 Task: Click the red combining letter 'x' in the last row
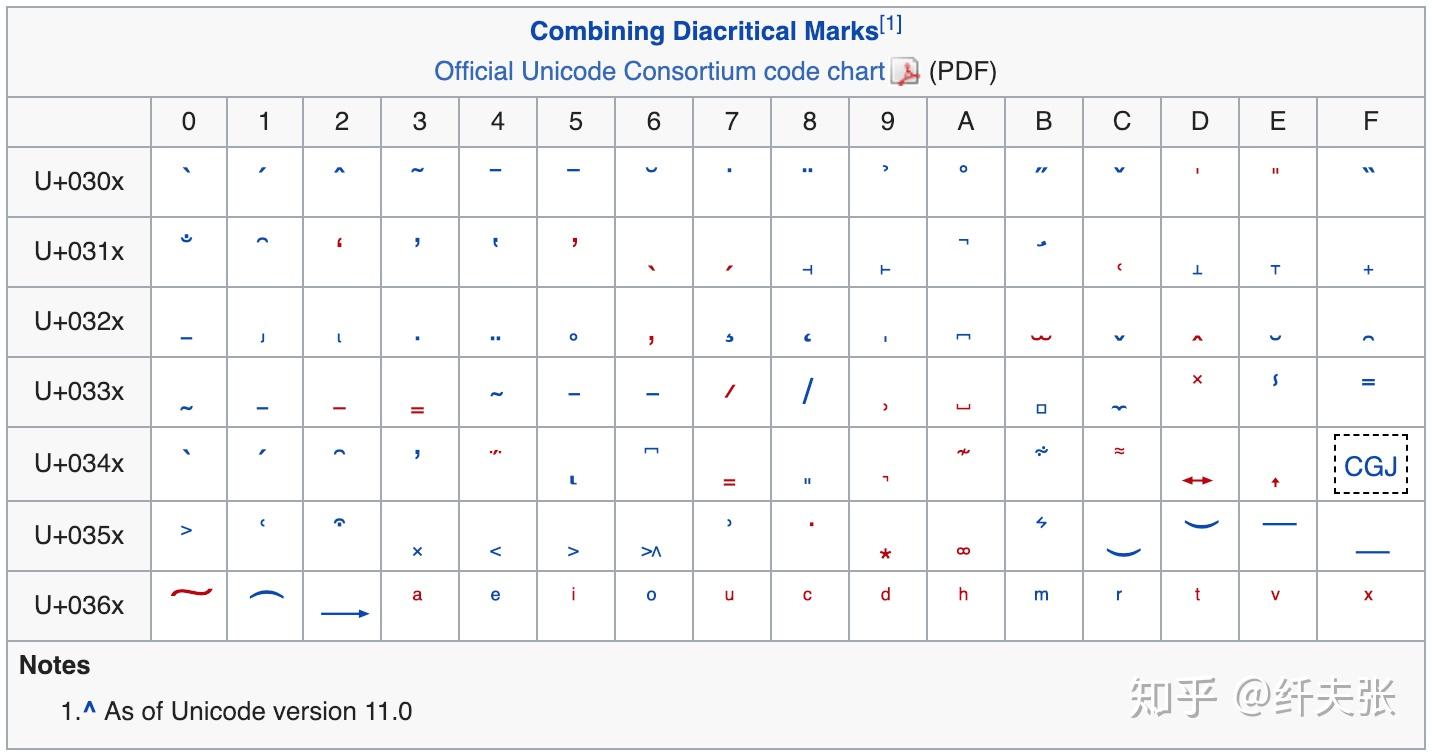pyautogui.click(x=1368, y=595)
